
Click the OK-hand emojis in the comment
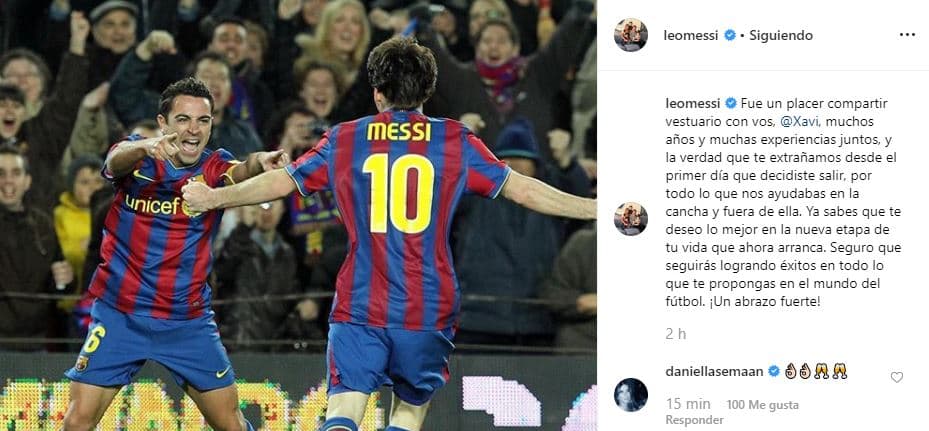[797, 371]
